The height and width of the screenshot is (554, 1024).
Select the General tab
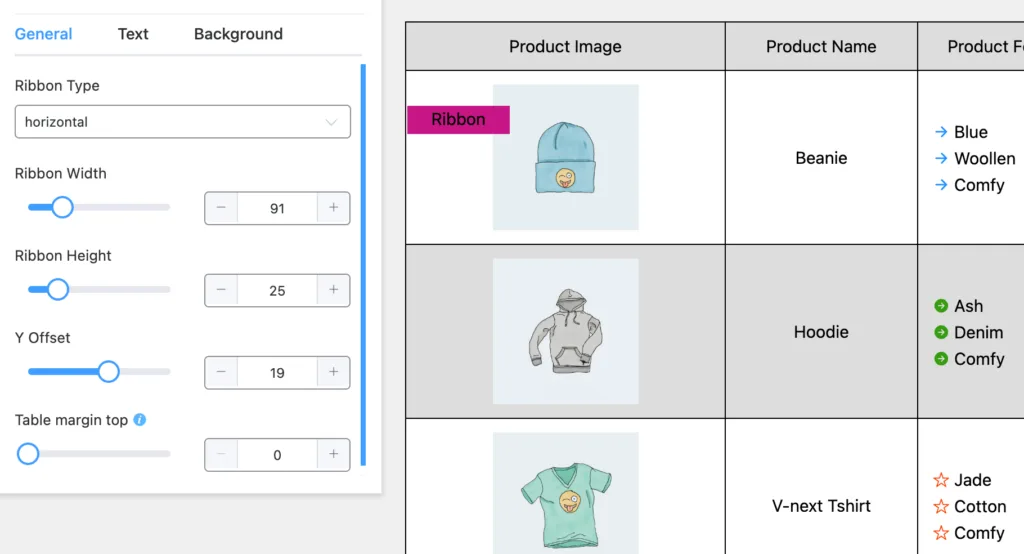[44, 34]
